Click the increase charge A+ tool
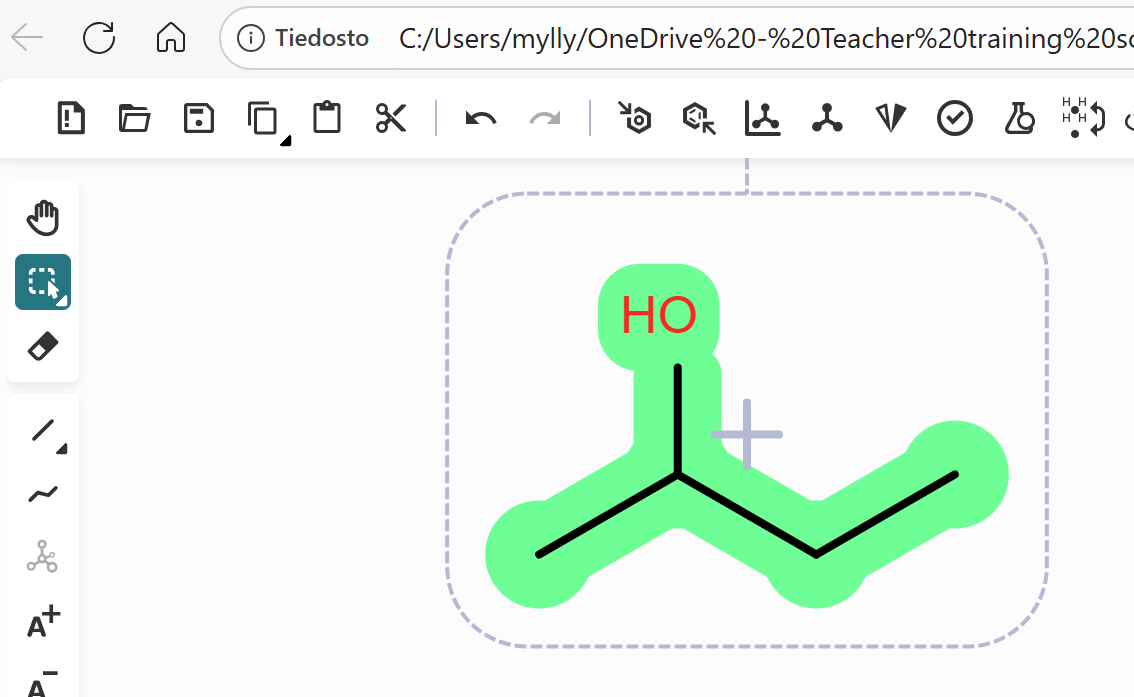Screen dimensions: 1134x697 pos(43,622)
